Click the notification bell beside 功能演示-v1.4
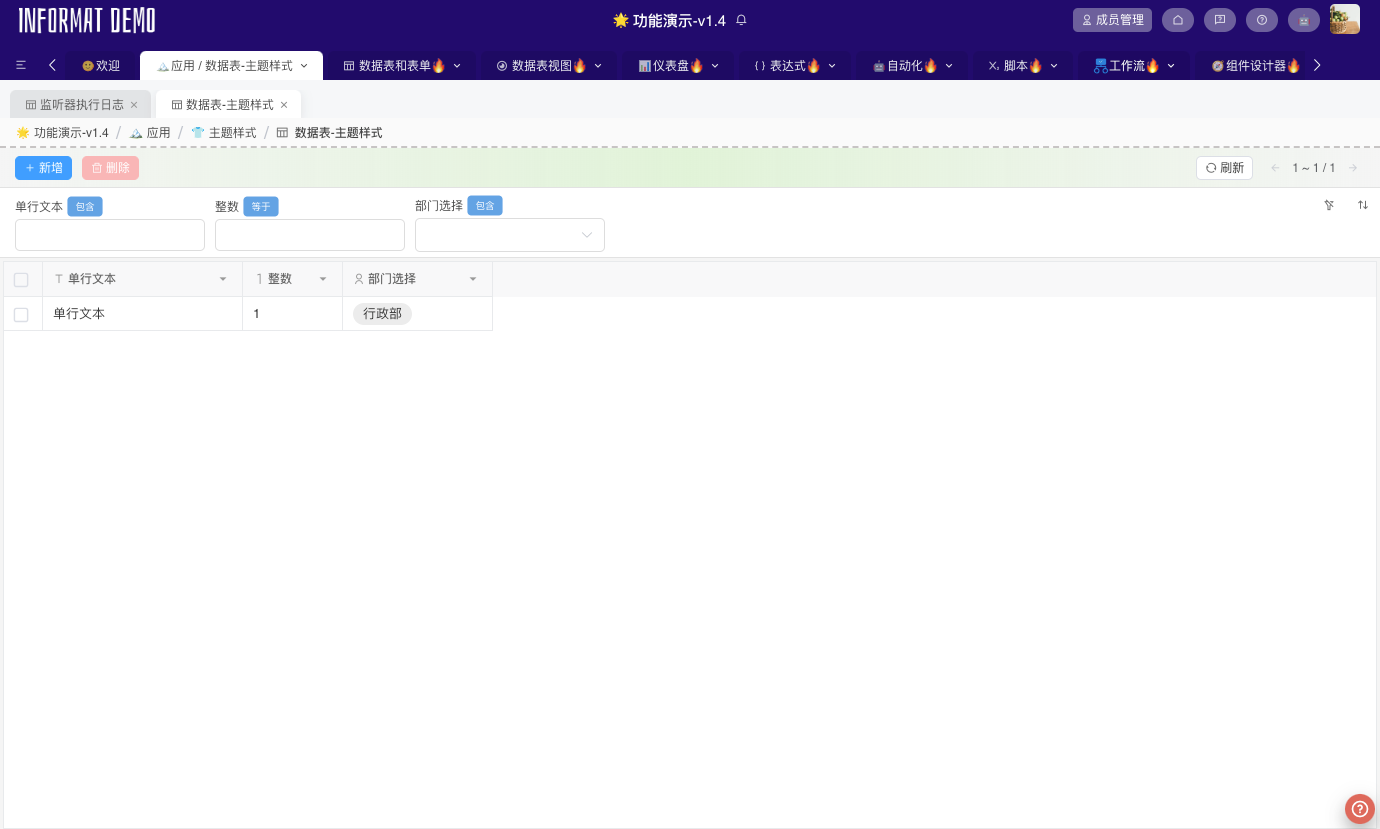 pos(740,20)
